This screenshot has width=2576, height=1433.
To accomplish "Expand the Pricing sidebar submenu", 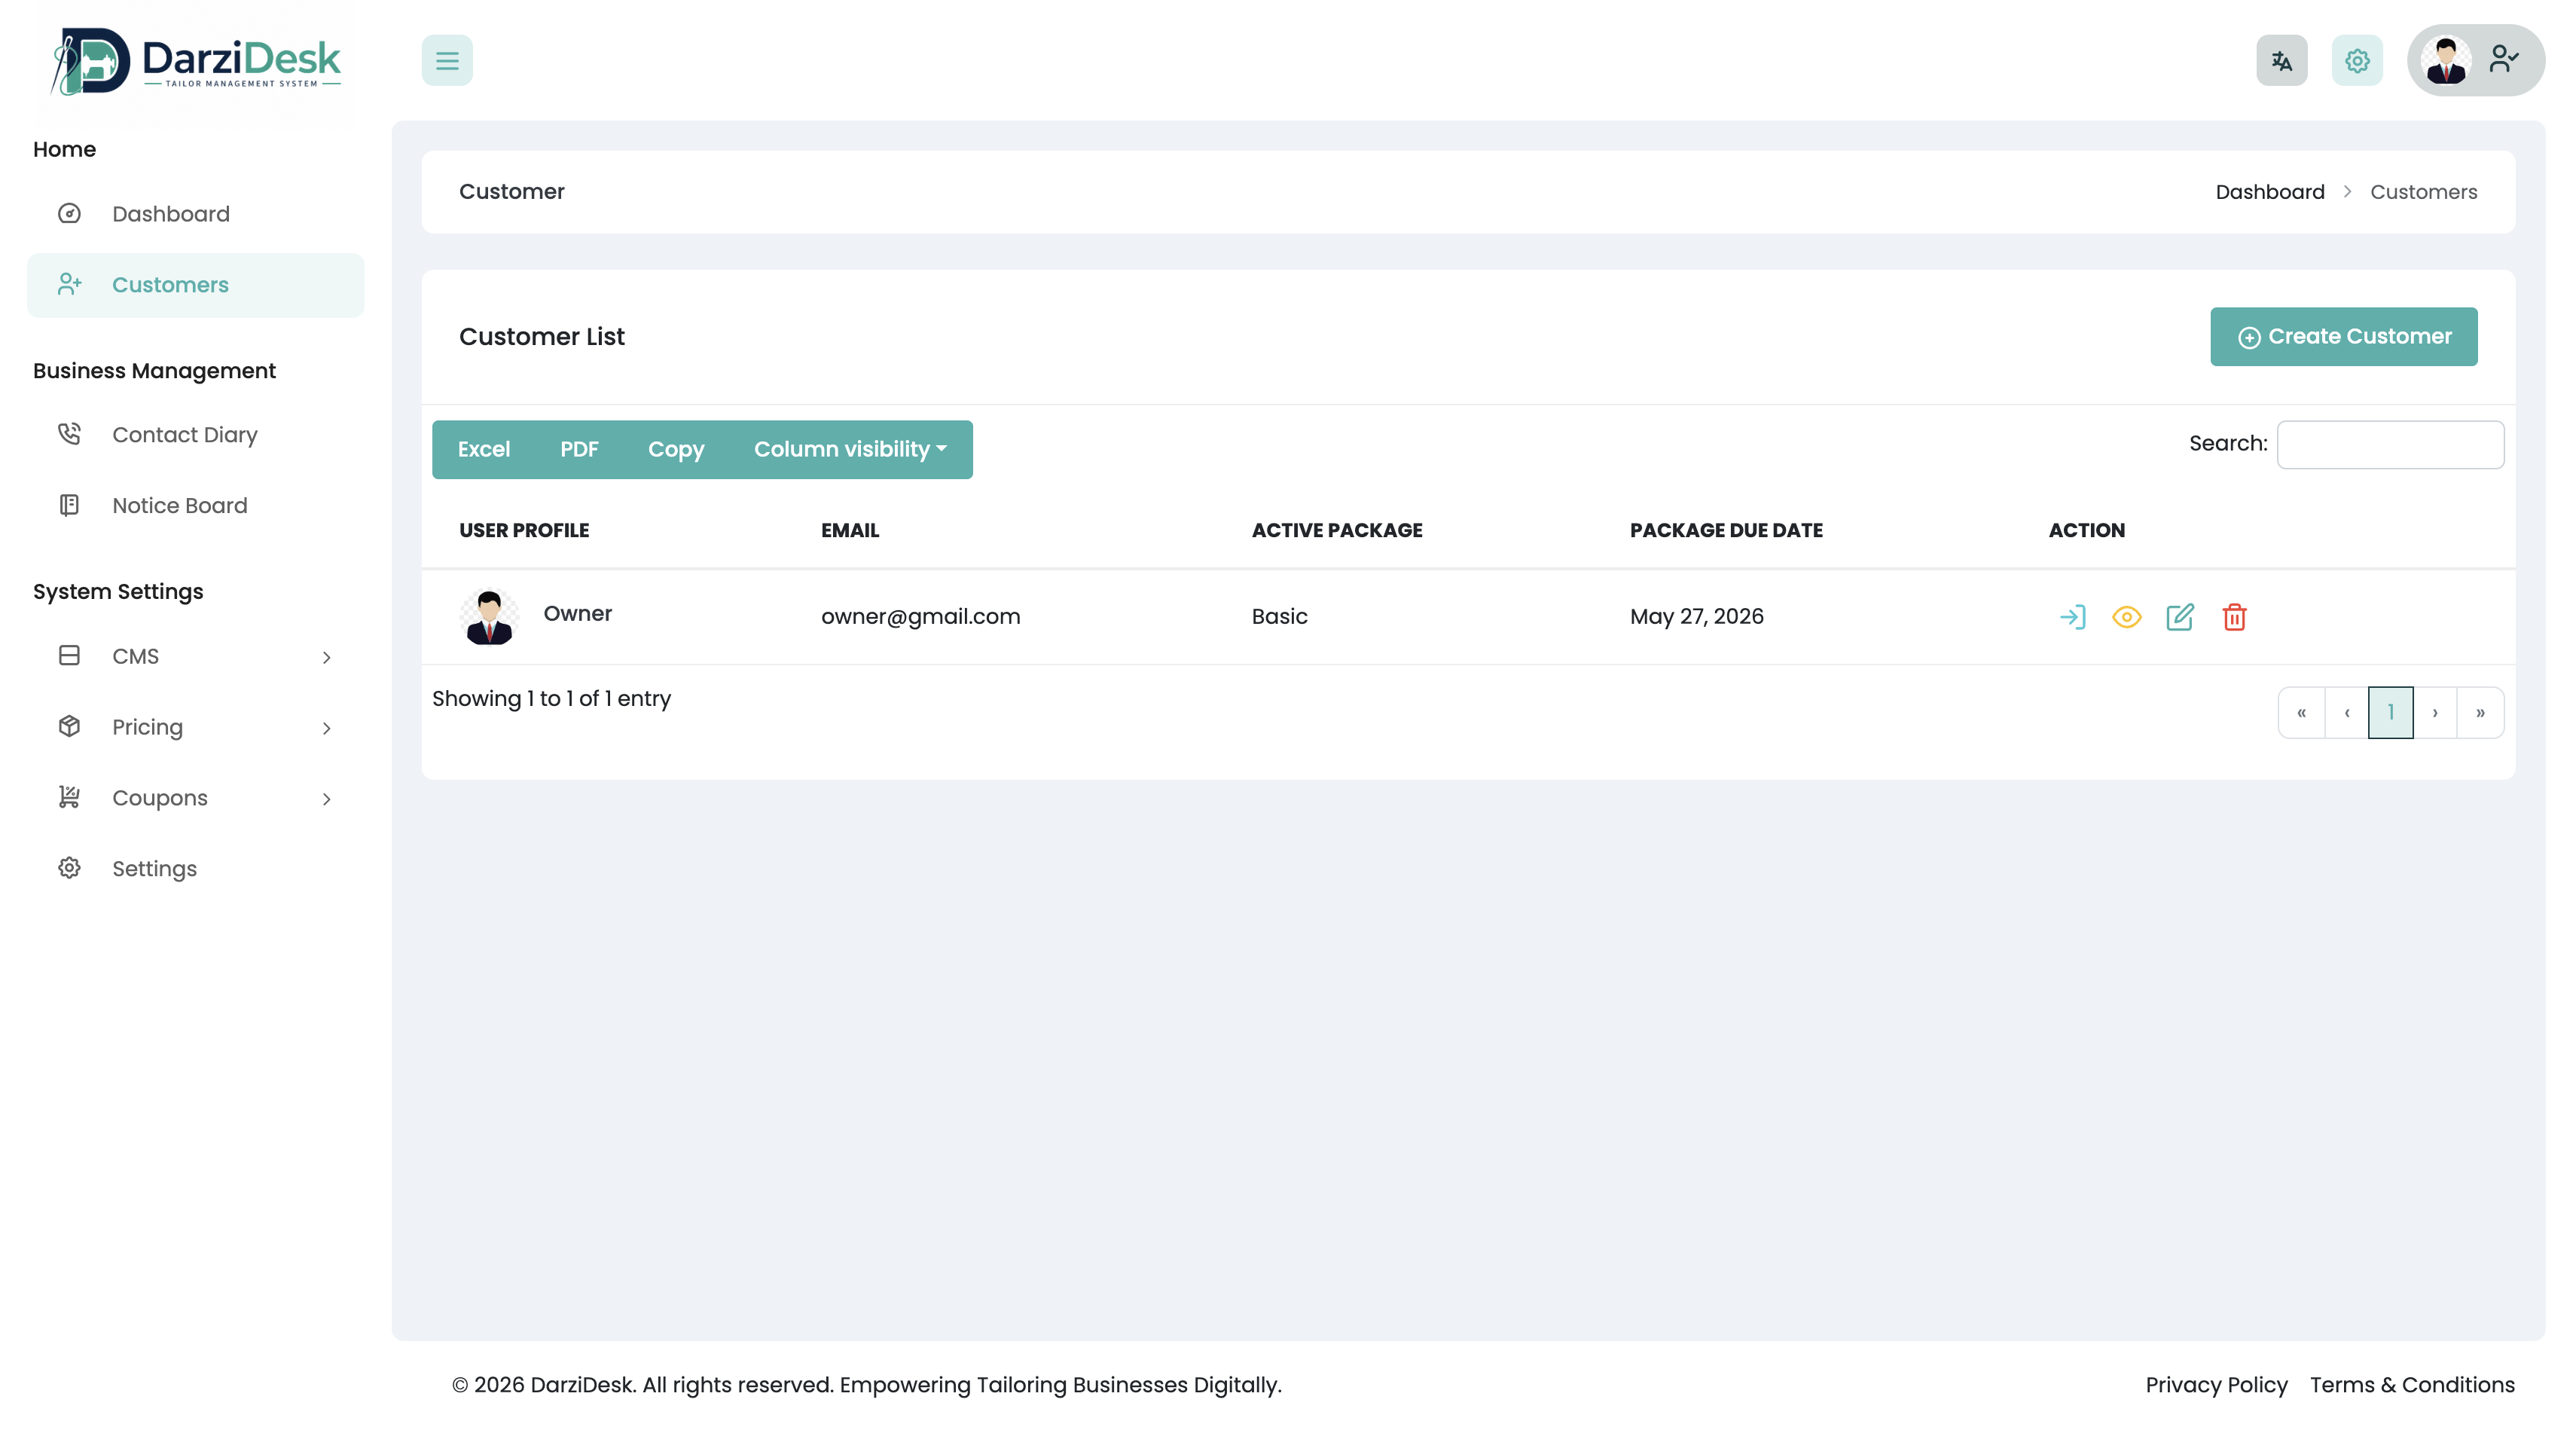I will pyautogui.click(x=195, y=727).
